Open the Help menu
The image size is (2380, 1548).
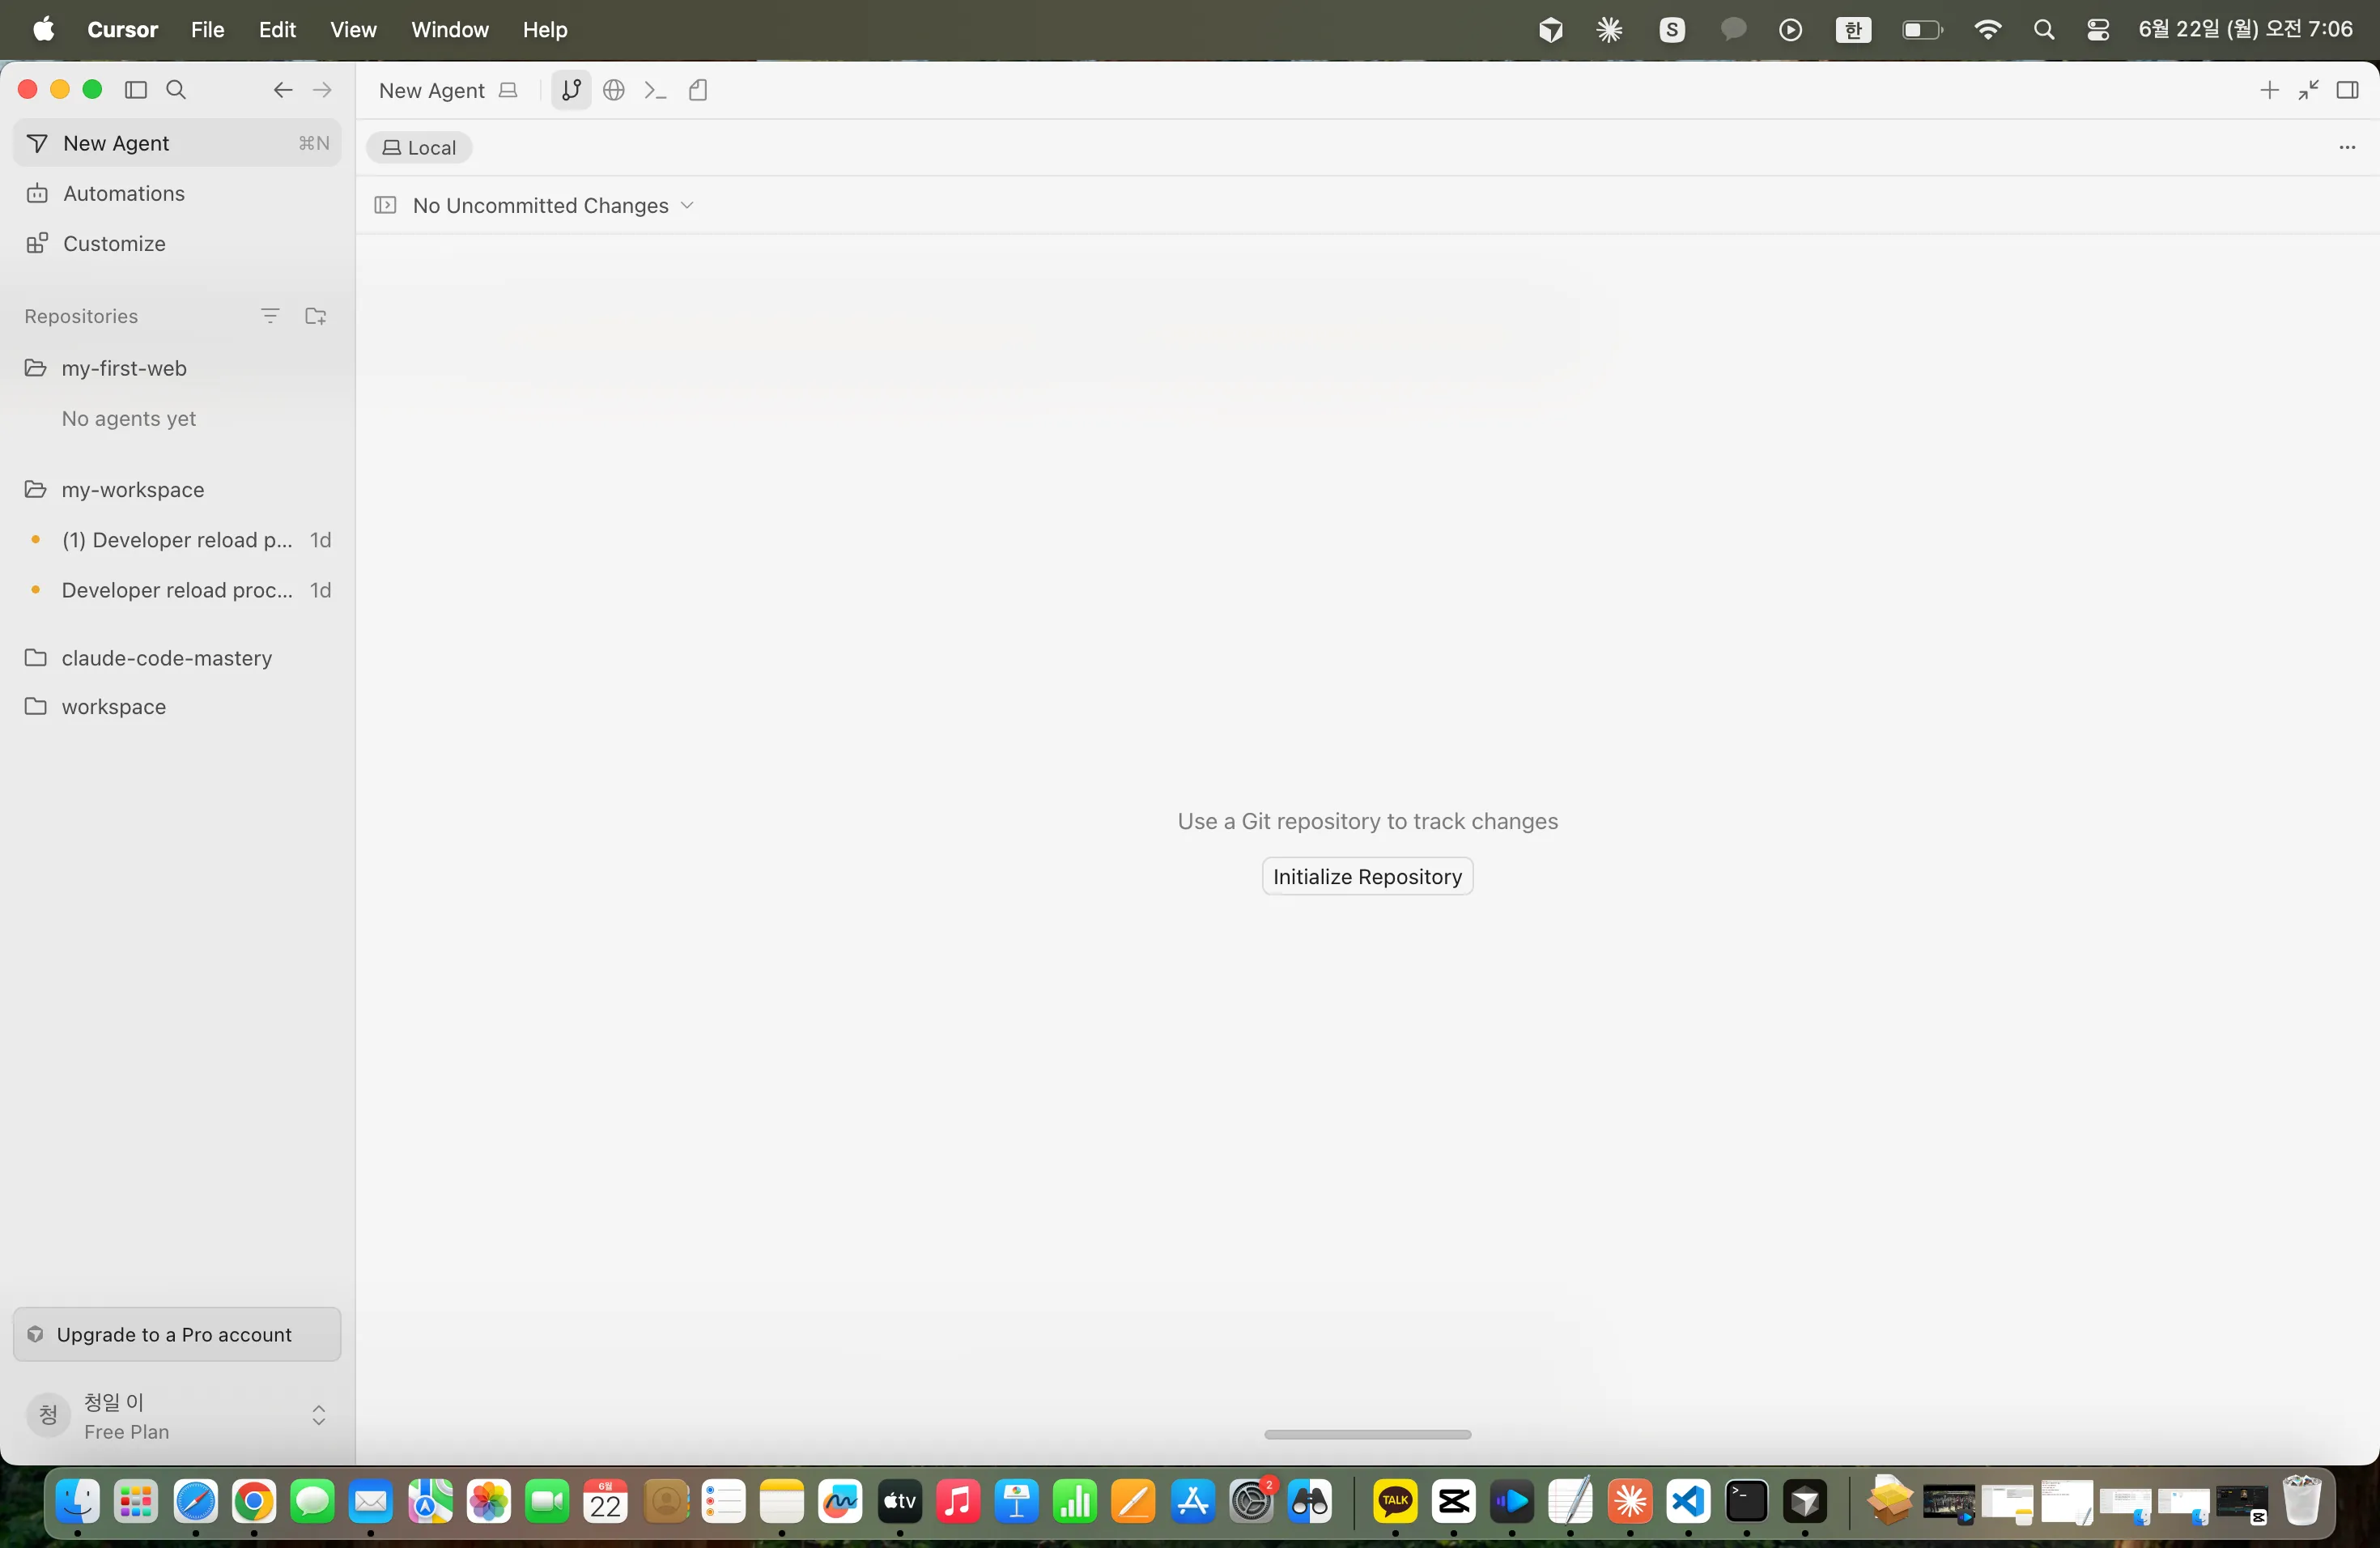[x=545, y=29]
